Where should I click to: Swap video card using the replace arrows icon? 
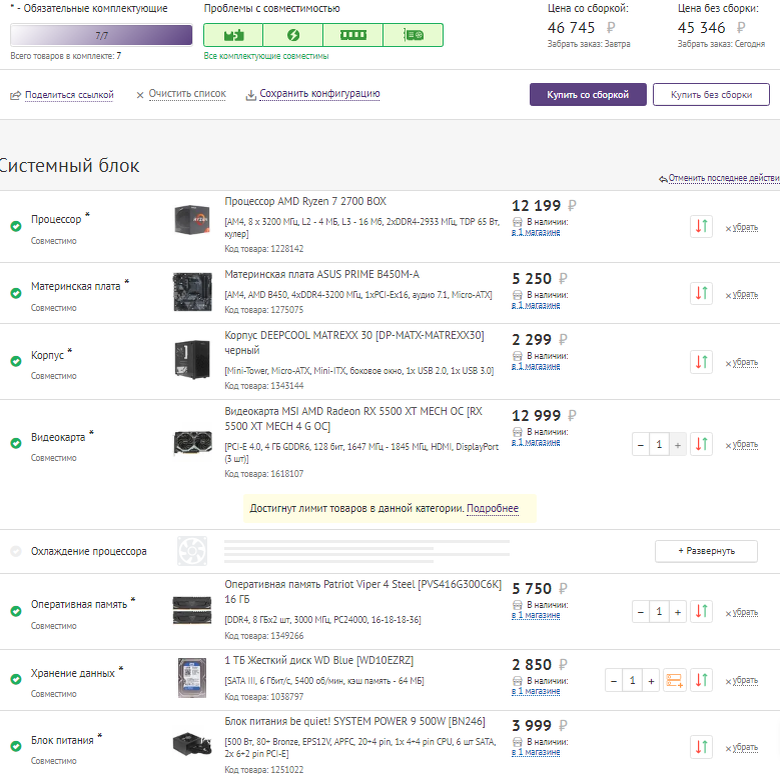coord(701,444)
